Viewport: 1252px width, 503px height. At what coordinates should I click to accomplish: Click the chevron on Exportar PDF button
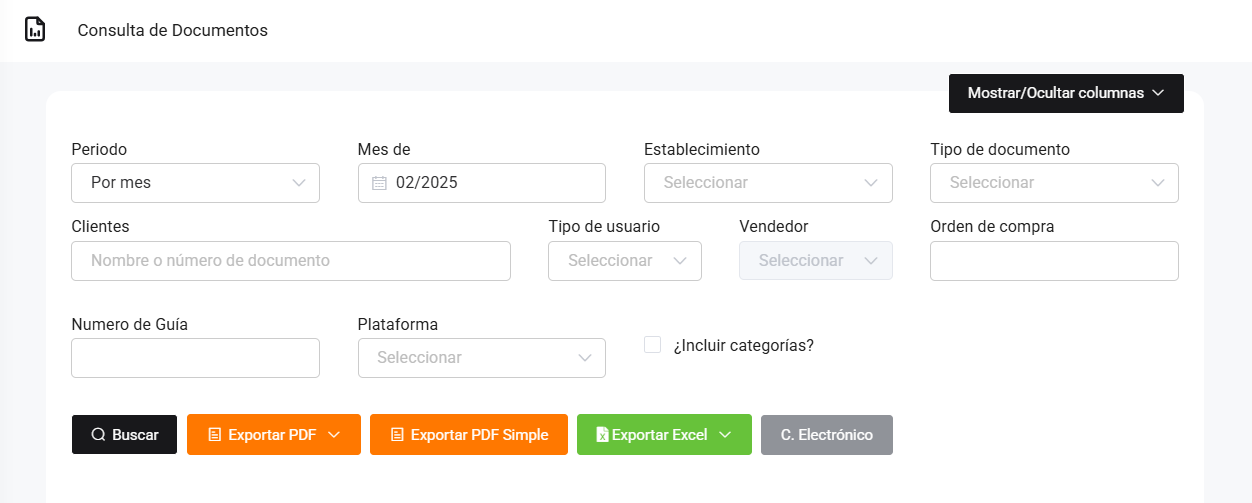tap(335, 435)
